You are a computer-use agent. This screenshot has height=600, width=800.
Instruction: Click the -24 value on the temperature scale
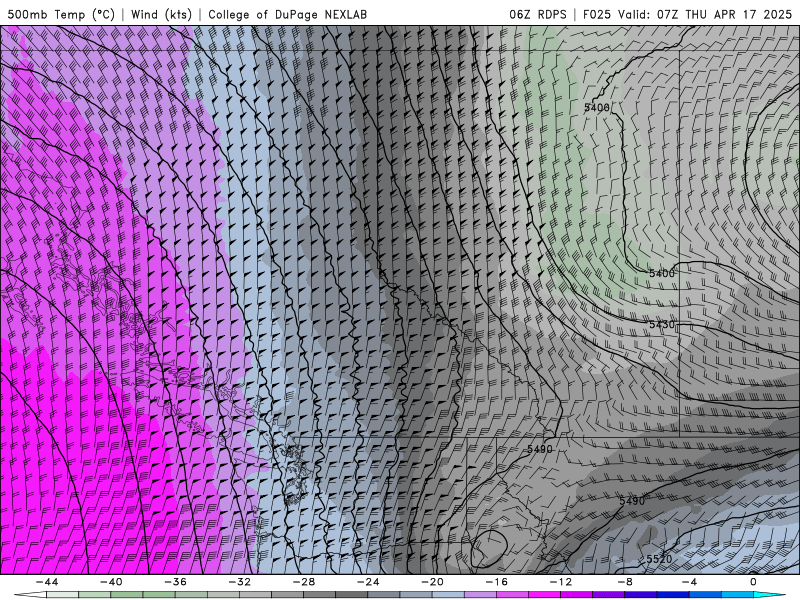tap(368, 582)
